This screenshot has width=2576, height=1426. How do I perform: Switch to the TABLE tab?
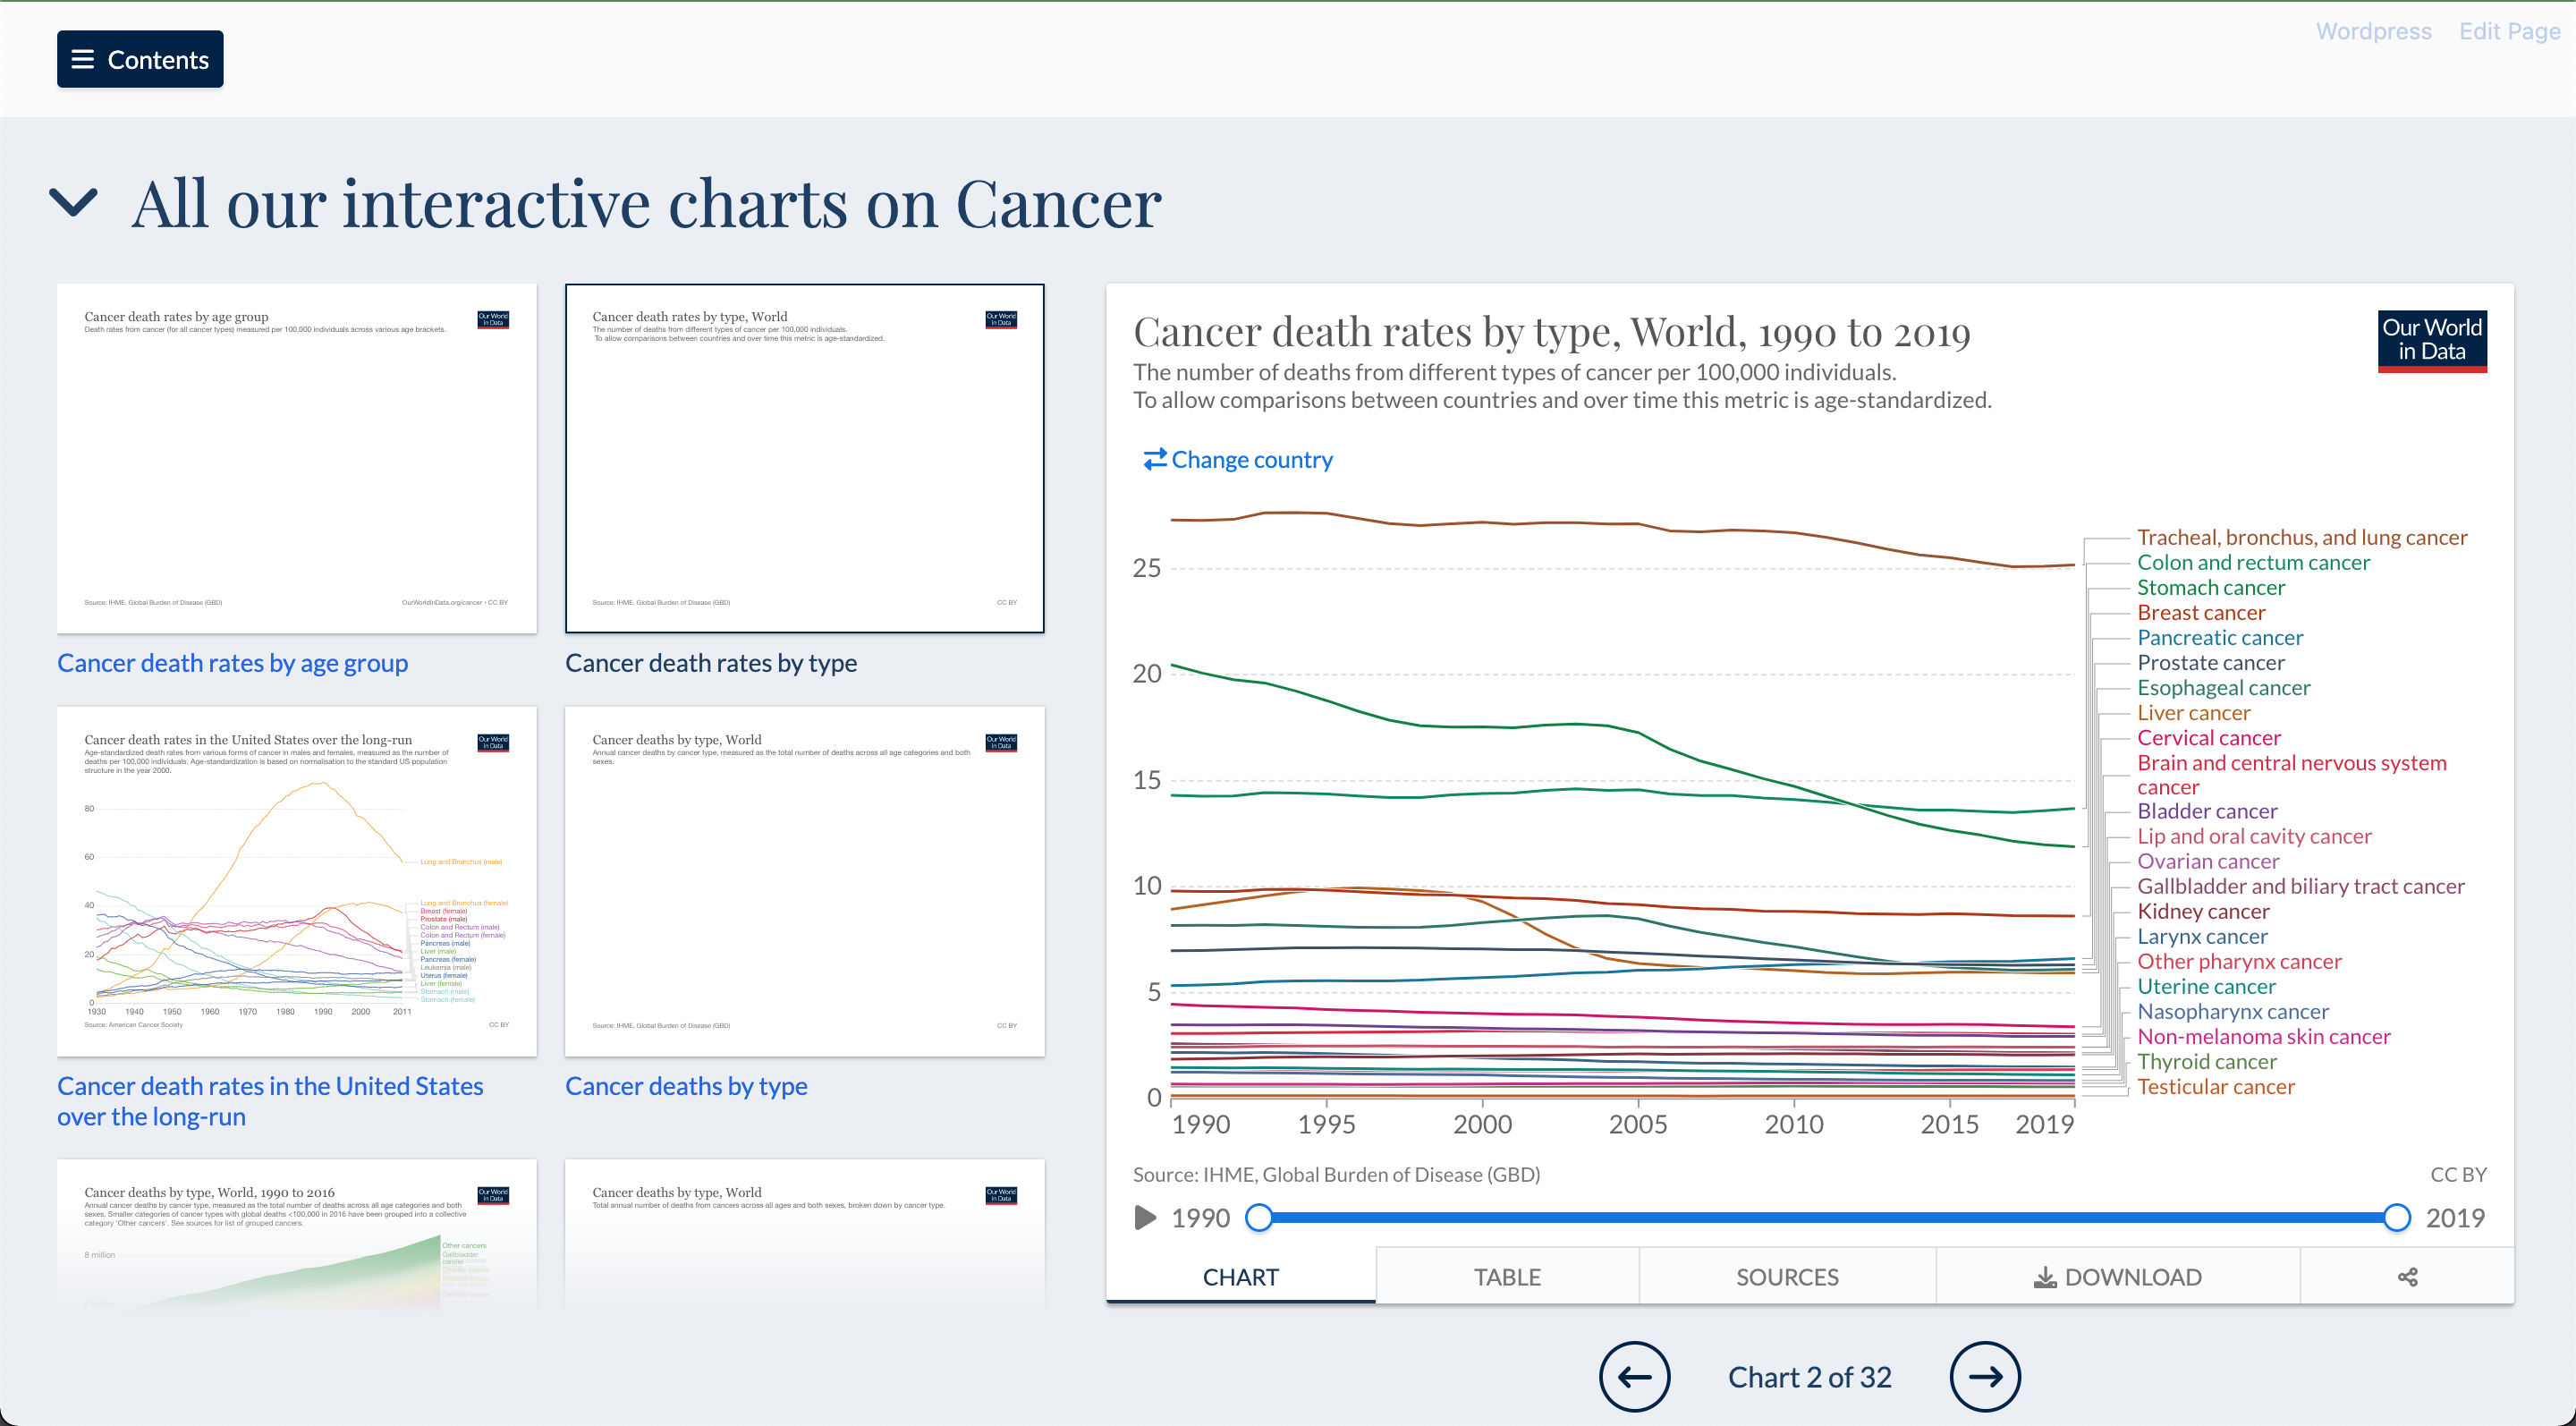click(1506, 1276)
